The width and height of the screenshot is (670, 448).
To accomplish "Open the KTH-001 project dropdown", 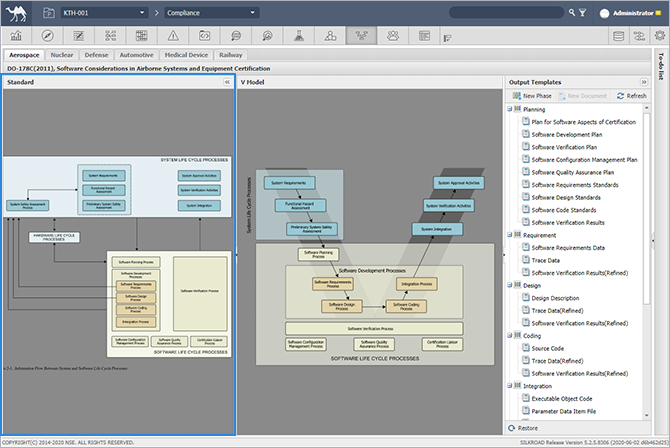I will (x=104, y=13).
